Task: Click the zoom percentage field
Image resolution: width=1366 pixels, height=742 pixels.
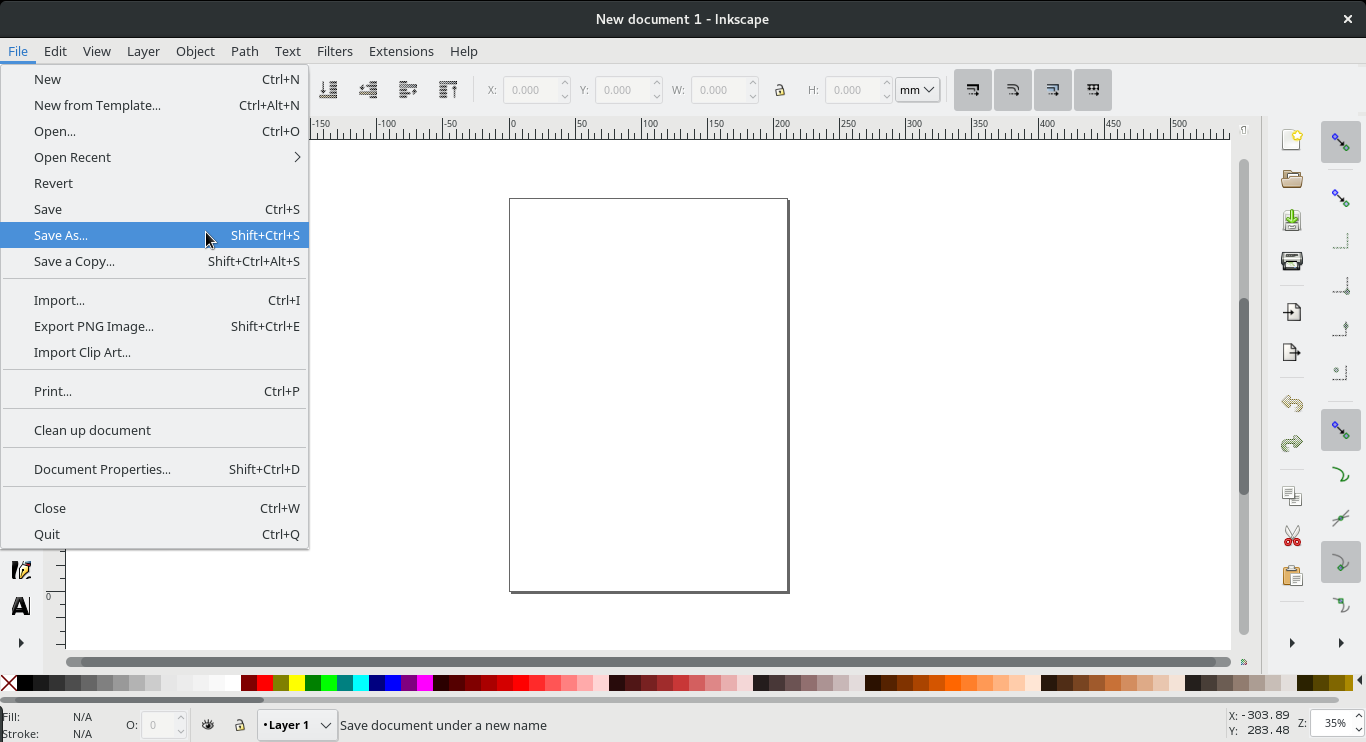Action: point(1334,723)
